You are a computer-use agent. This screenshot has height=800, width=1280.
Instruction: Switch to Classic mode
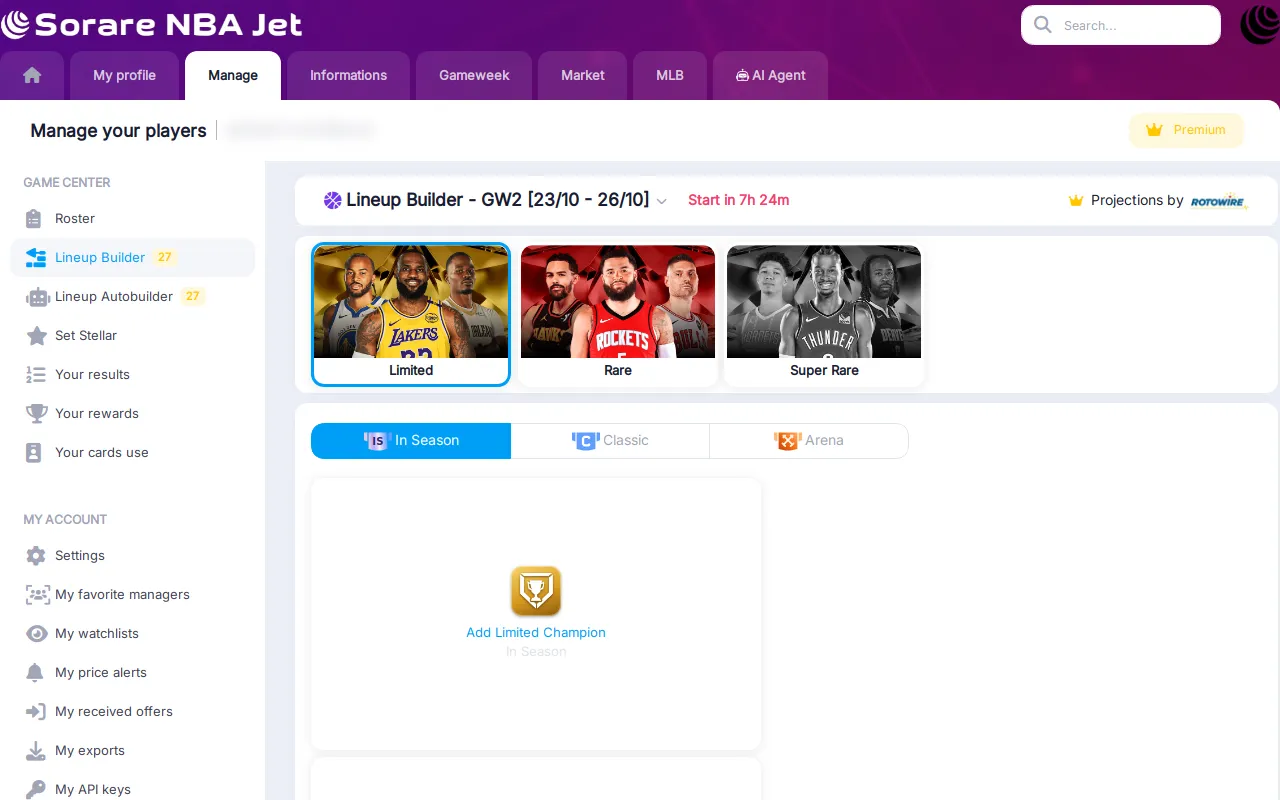click(x=610, y=441)
